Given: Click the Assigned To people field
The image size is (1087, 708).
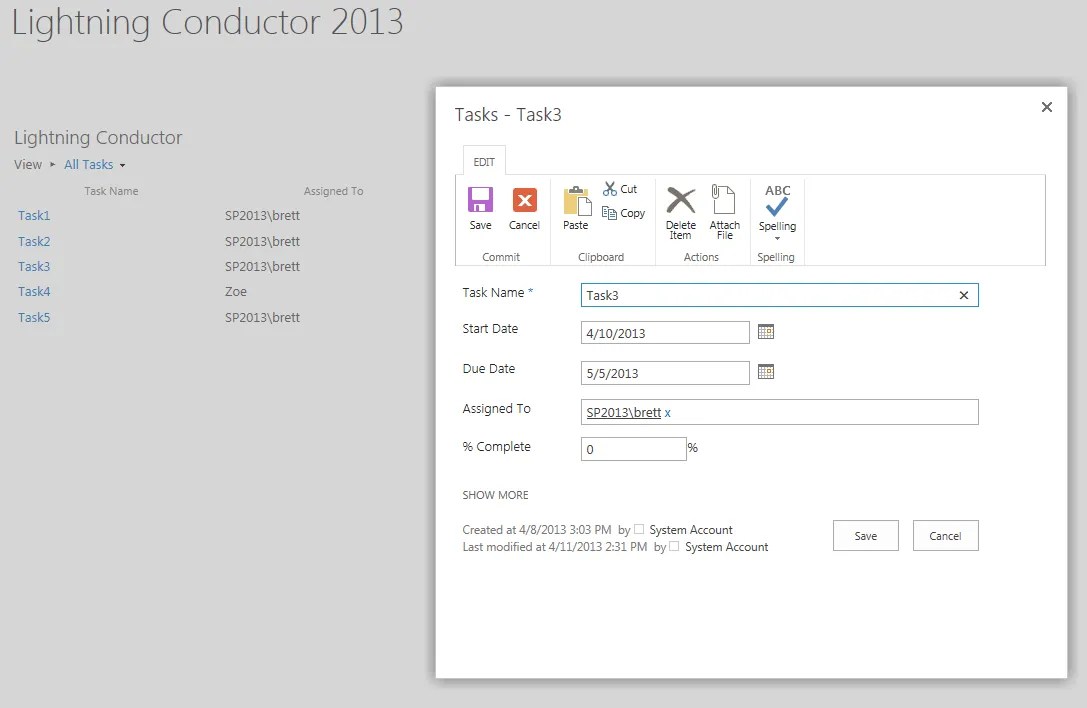Looking at the screenshot, I should coord(779,412).
